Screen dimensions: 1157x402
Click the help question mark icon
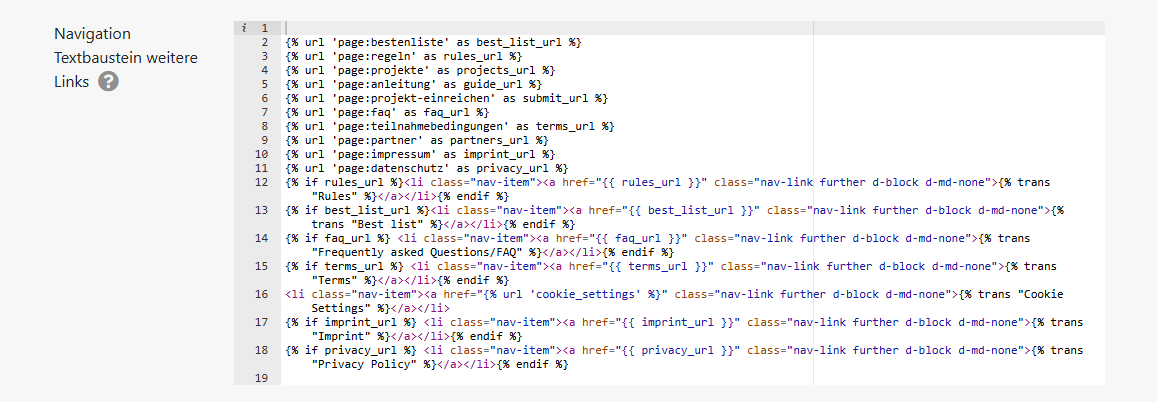pyautogui.click(x=108, y=82)
